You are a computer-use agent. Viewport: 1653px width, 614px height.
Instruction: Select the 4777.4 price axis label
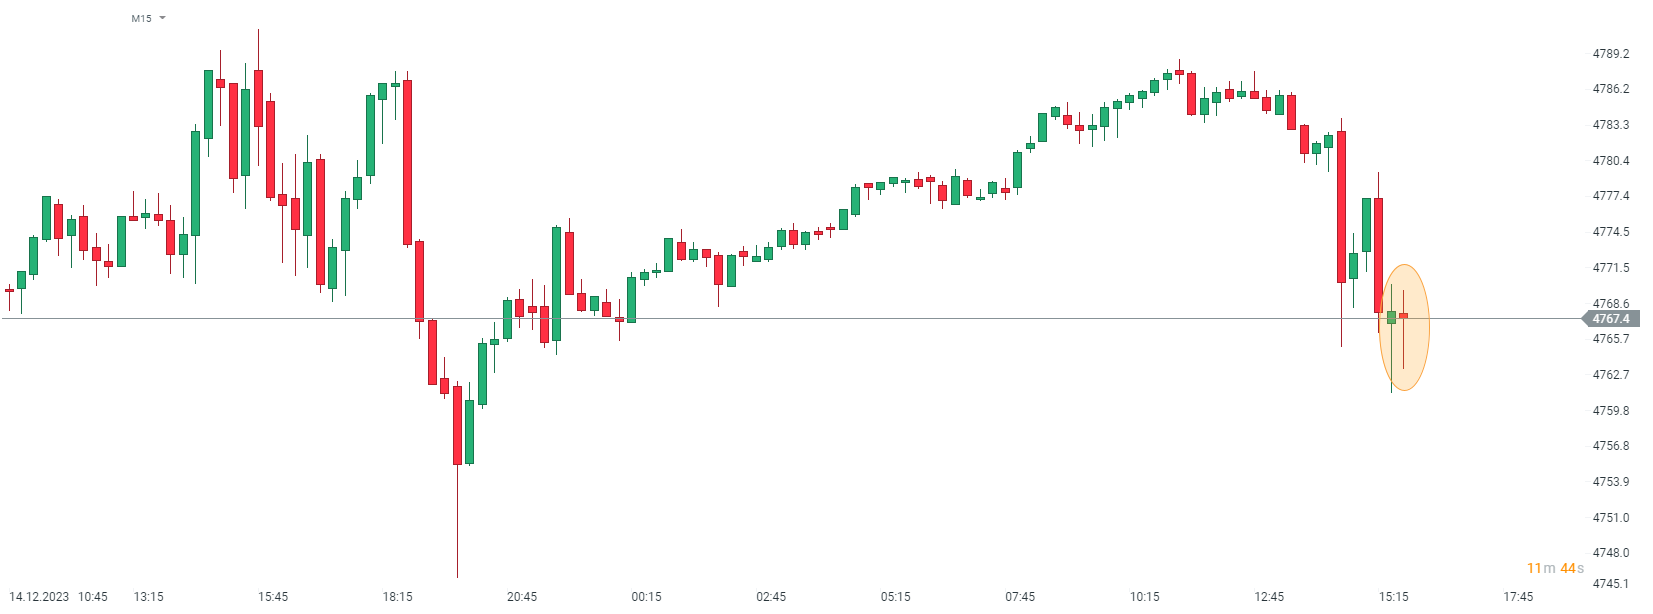pyautogui.click(x=1610, y=196)
